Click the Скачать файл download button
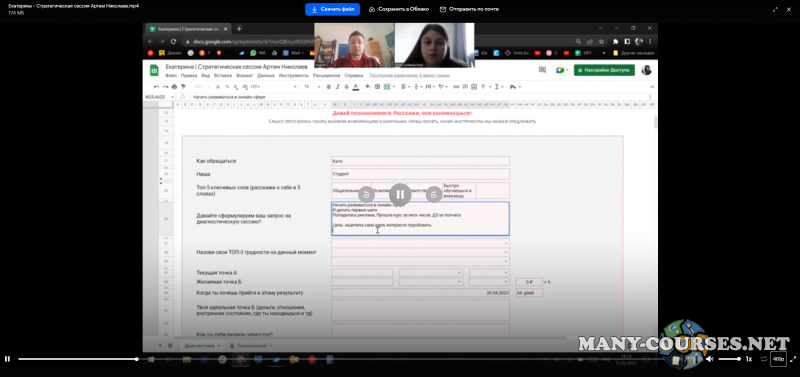The width and height of the screenshot is (800, 377). [332, 9]
